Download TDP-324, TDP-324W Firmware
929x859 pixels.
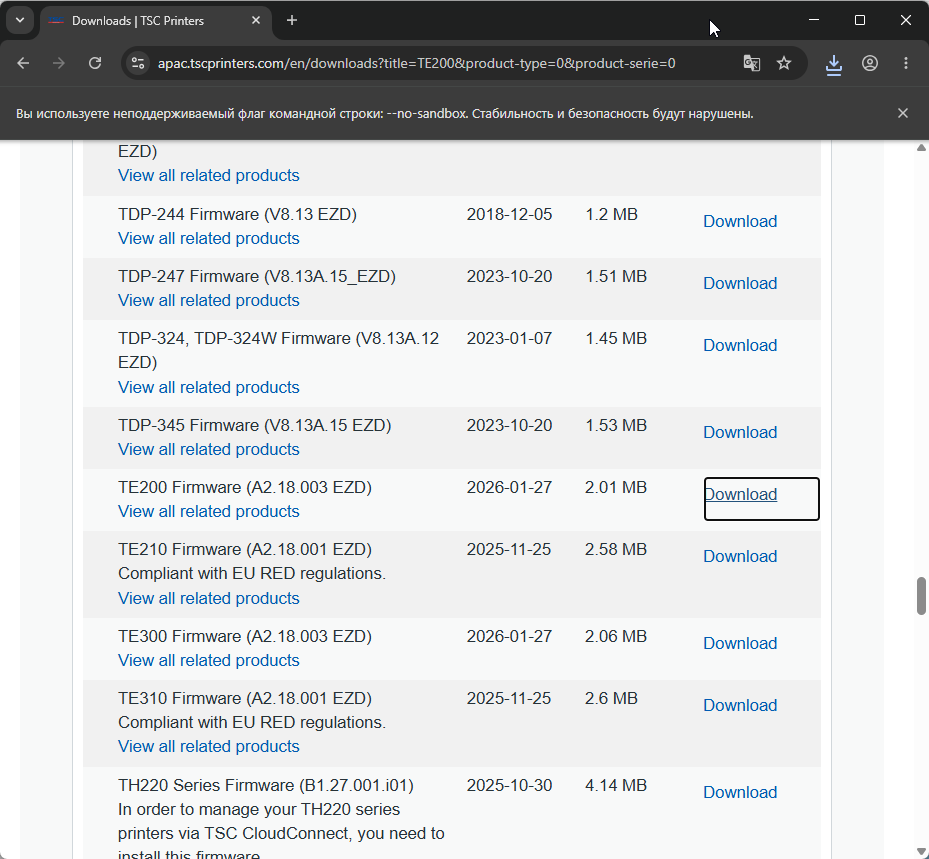pos(739,345)
